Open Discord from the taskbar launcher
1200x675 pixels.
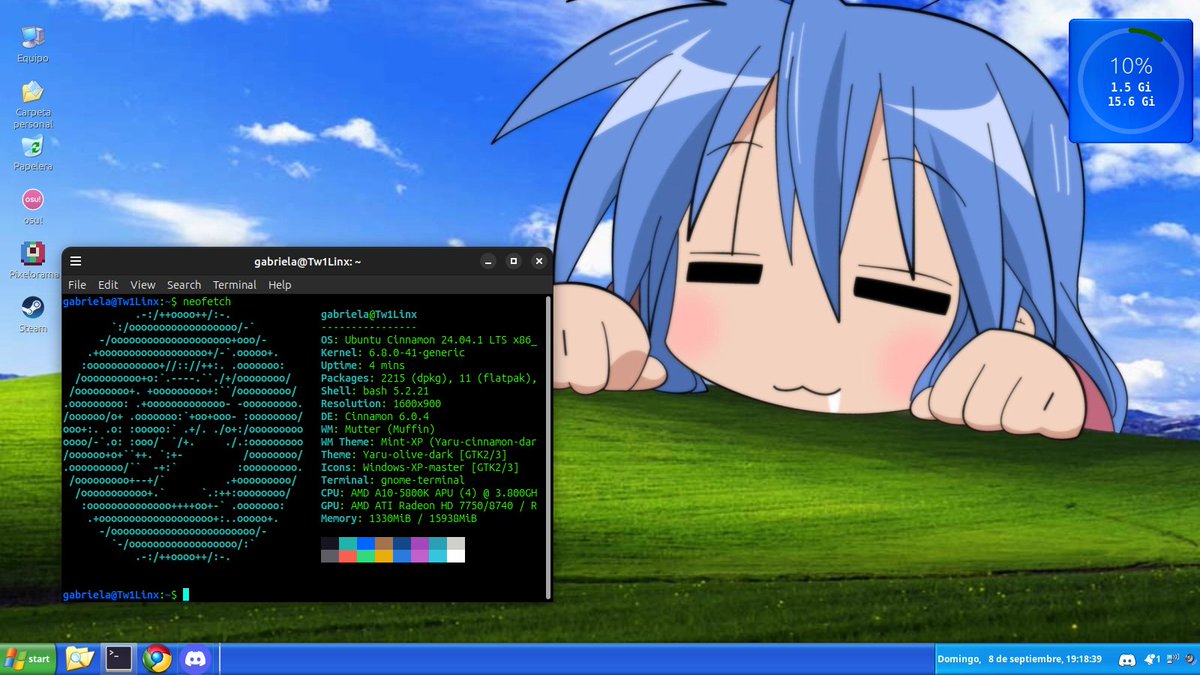[193, 658]
